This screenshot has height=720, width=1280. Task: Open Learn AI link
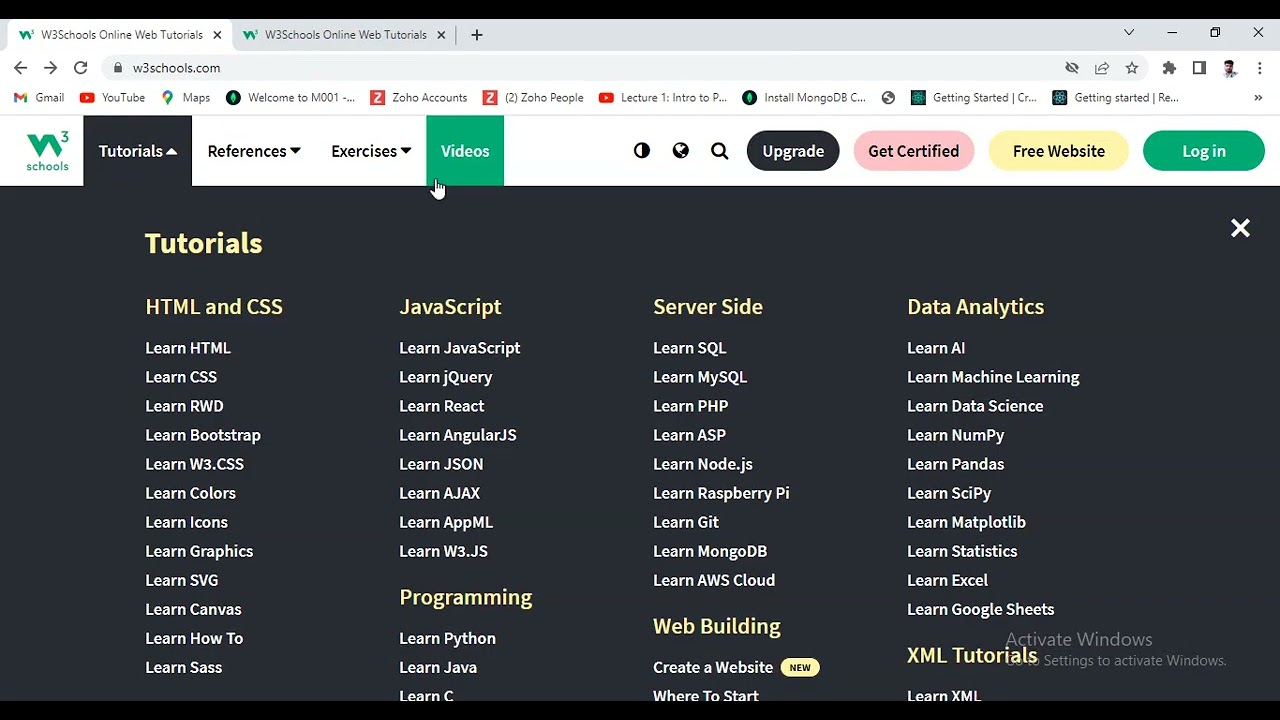(936, 348)
